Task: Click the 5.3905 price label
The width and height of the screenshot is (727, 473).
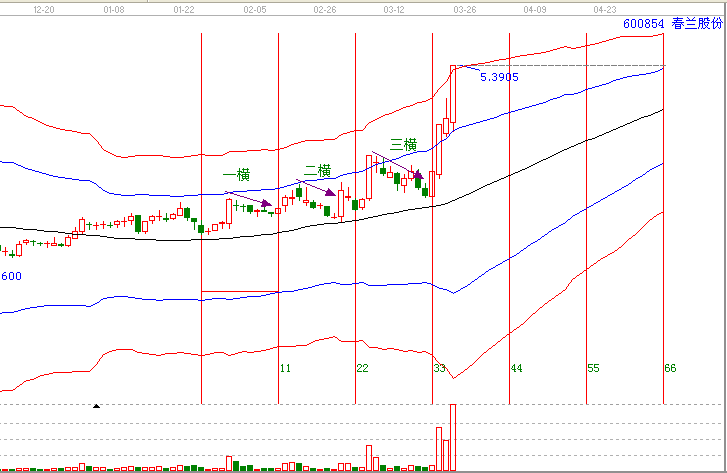Action: point(499,77)
